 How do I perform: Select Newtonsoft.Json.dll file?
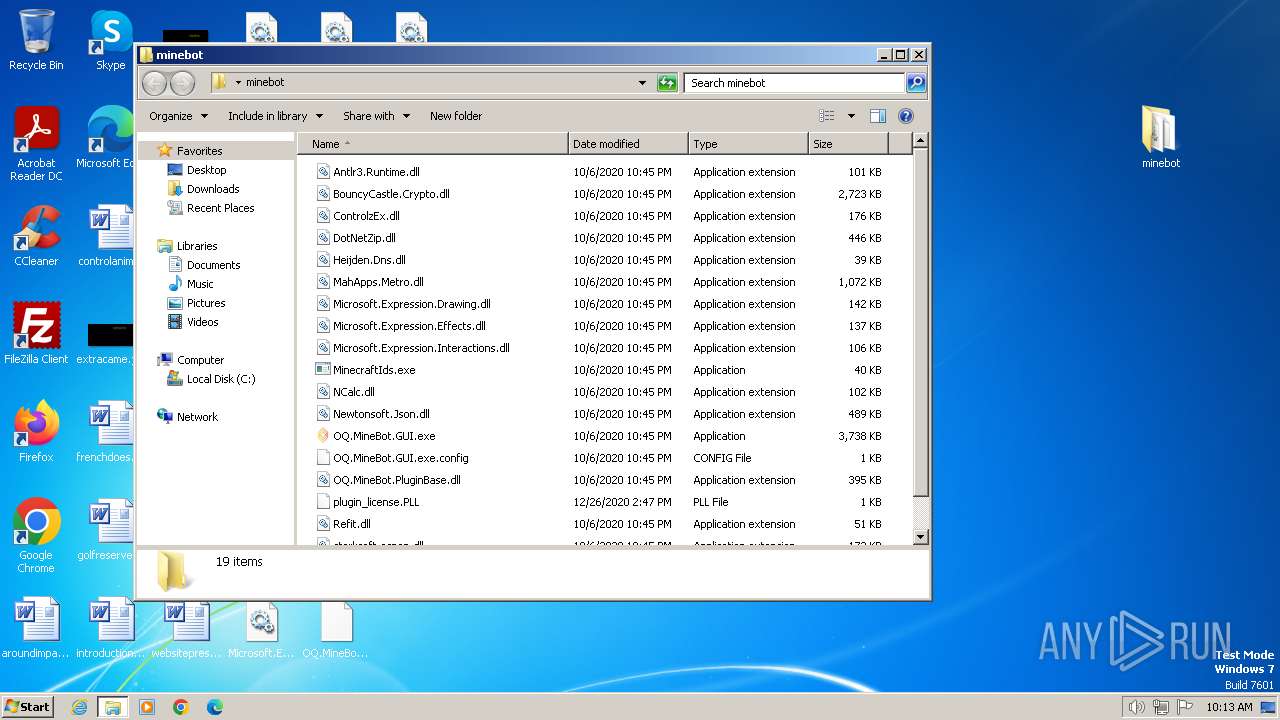(381, 414)
